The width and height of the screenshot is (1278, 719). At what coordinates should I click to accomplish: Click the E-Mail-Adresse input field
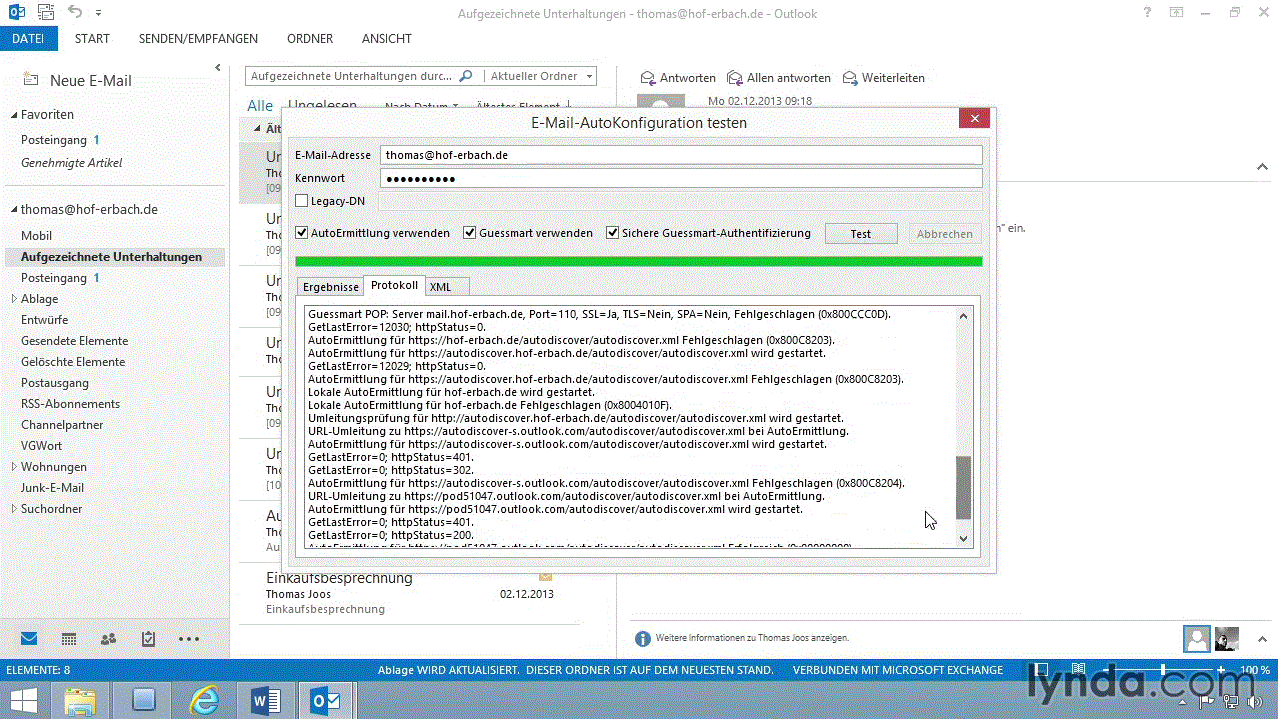pos(681,155)
